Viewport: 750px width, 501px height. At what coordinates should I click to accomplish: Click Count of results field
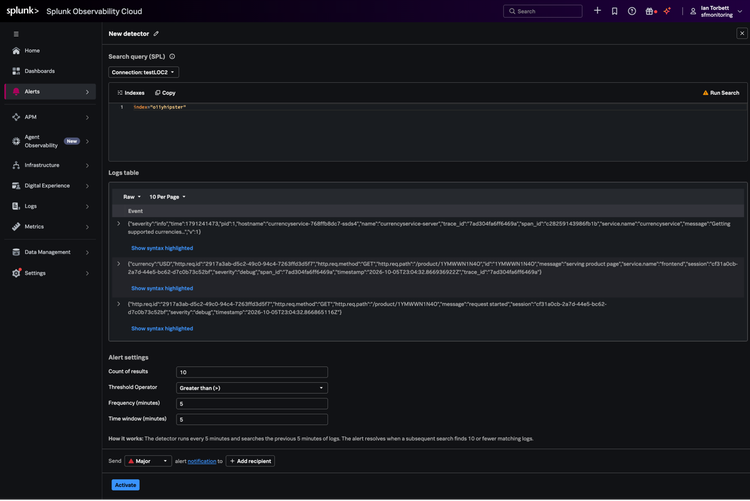coord(252,372)
